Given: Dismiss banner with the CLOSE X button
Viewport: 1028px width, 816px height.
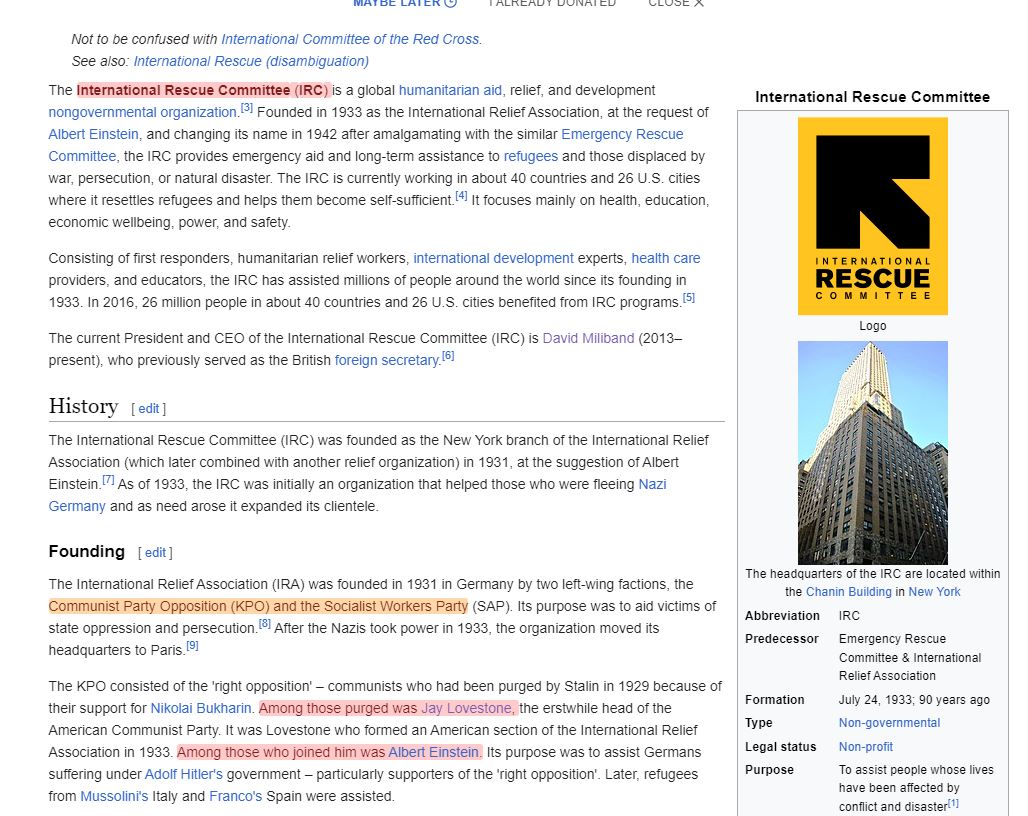Looking at the screenshot, I should tap(675, 3).
